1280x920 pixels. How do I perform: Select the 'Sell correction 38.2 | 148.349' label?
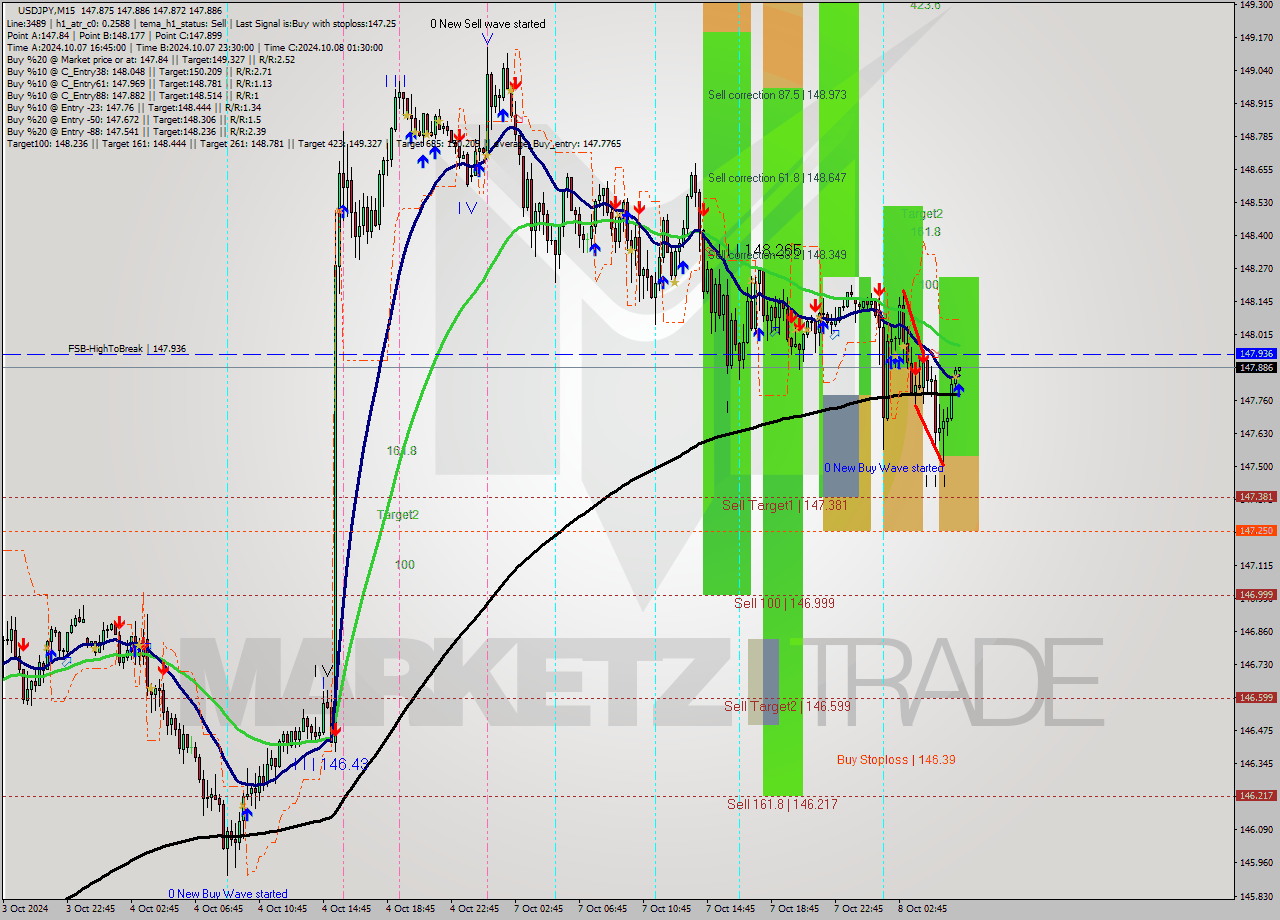[777, 255]
